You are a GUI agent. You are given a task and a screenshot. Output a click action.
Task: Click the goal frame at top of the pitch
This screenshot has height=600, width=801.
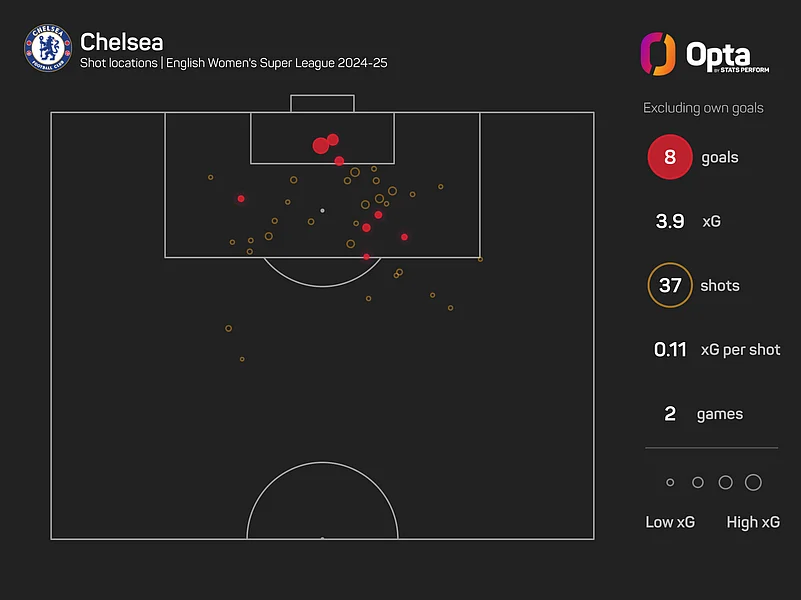click(x=322, y=103)
